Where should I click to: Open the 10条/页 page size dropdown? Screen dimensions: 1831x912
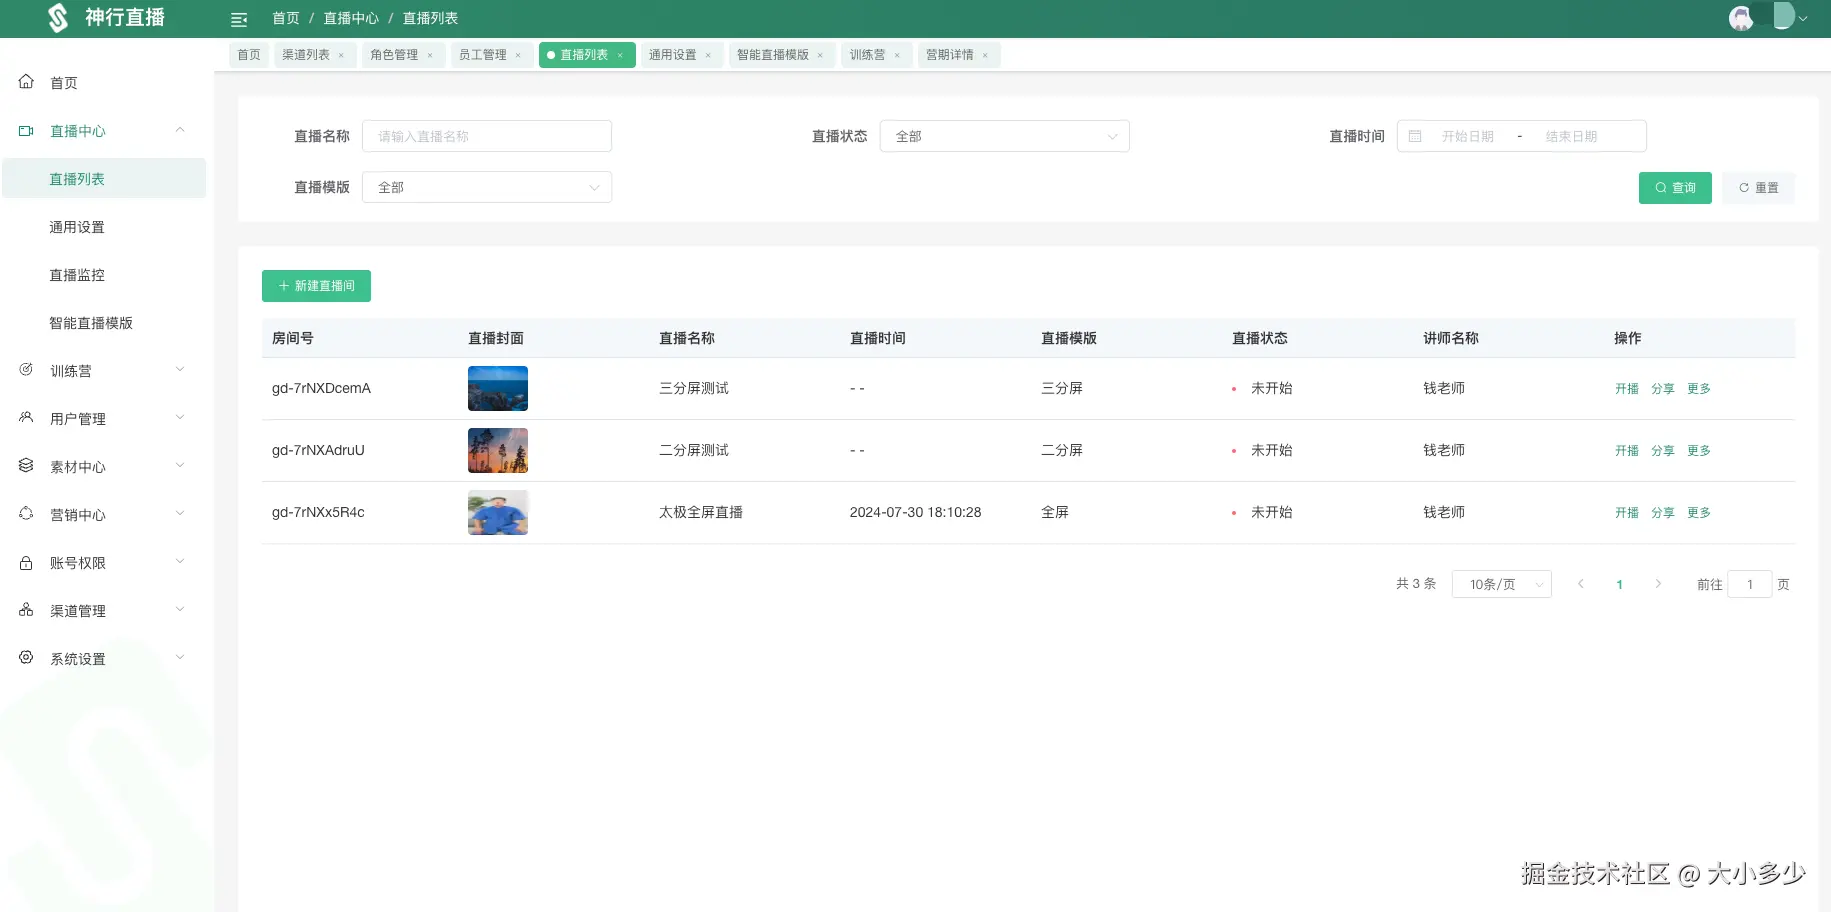tap(1501, 584)
